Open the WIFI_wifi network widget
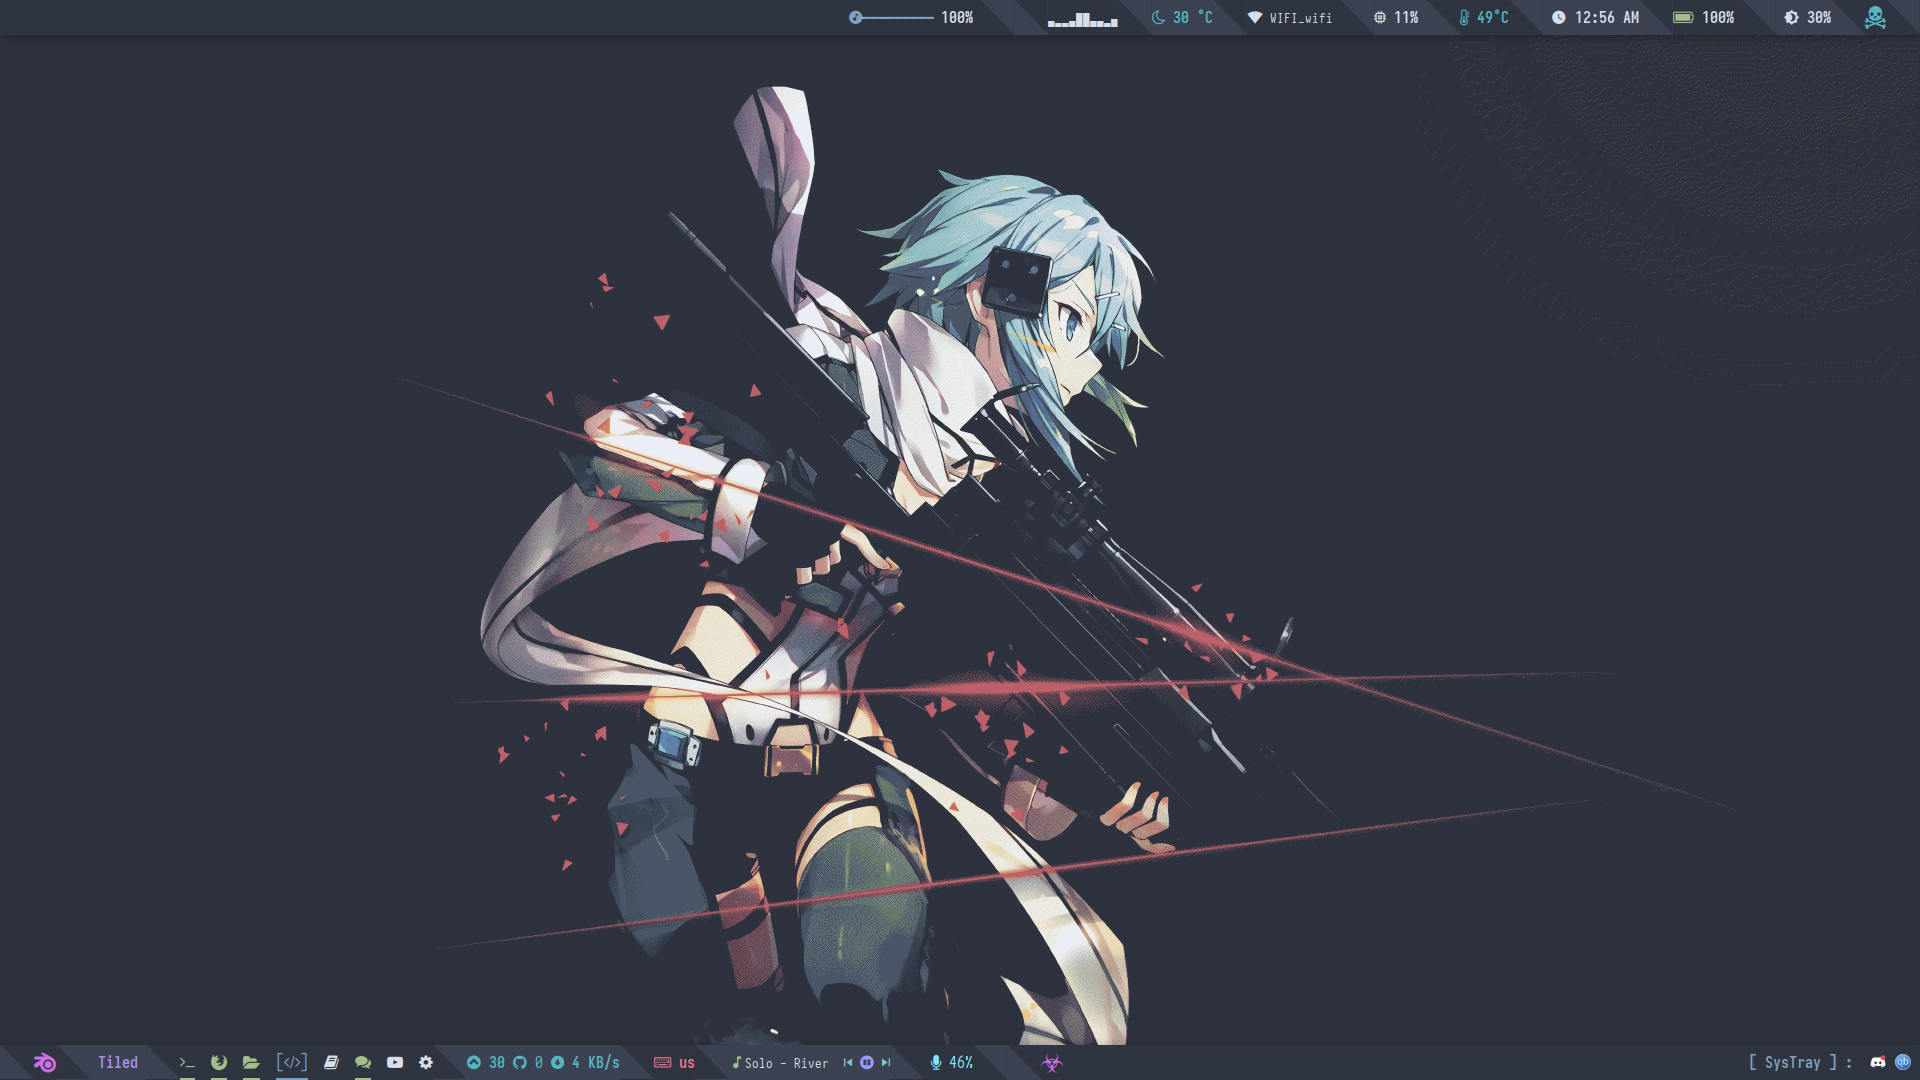Image resolution: width=1920 pixels, height=1080 pixels. click(1290, 18)
